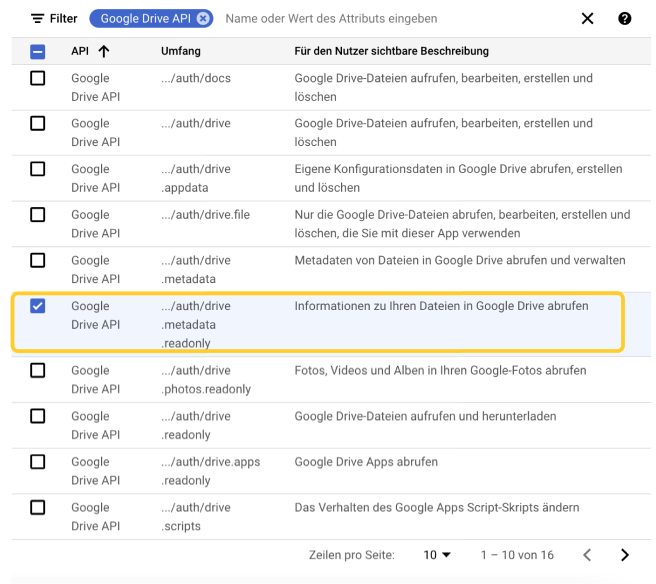
Task: Click the Google Drive API filter chip label
Action: 145,19
